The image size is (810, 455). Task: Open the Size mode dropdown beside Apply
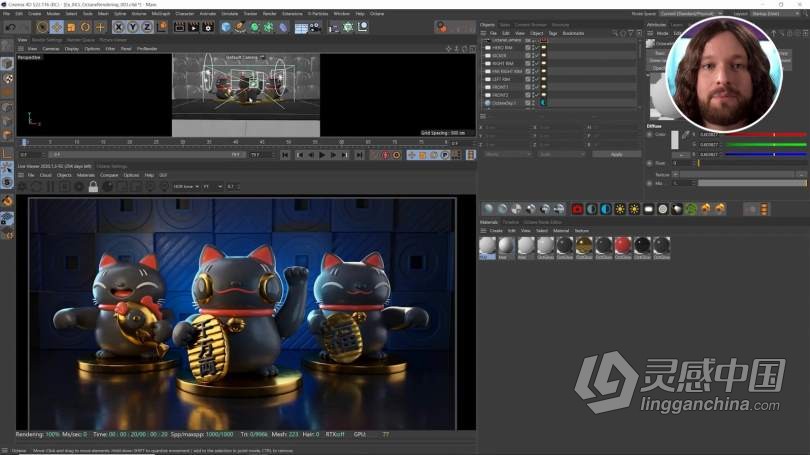click(561, 154)
